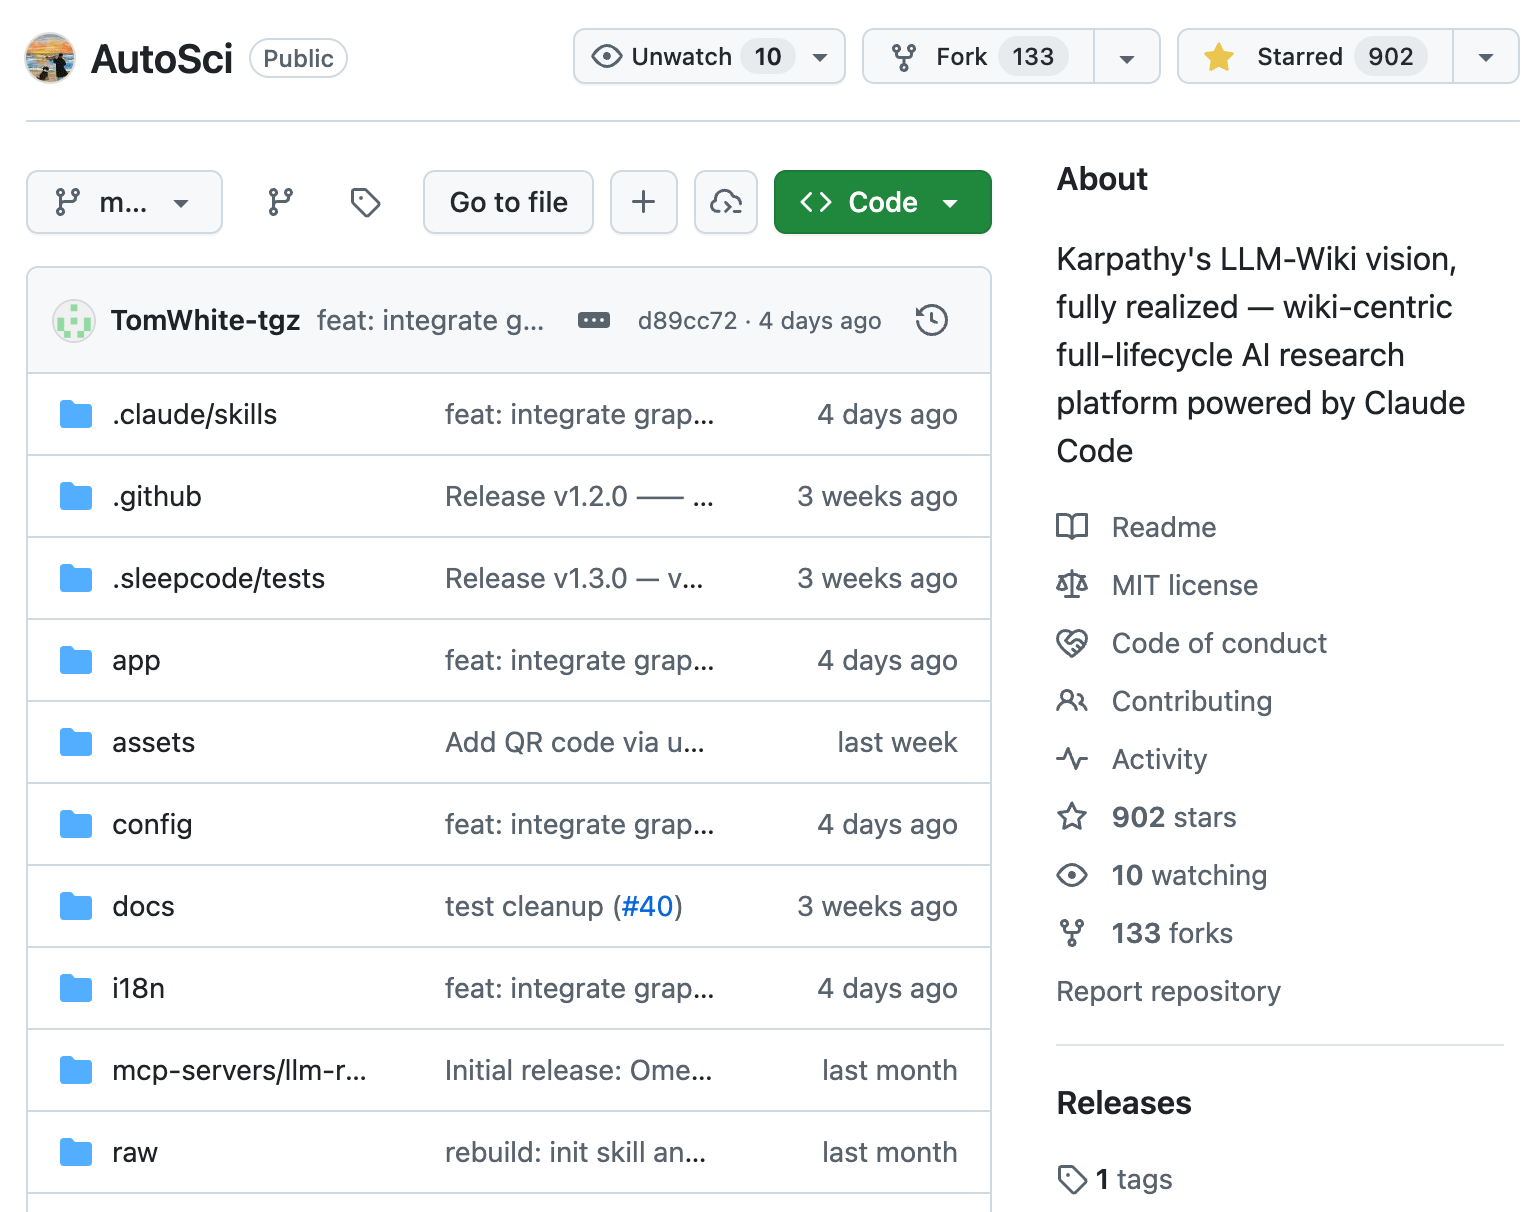Open commit d89cc72 link
This screenshot has width=1538, height=1212.
[687, 320]
